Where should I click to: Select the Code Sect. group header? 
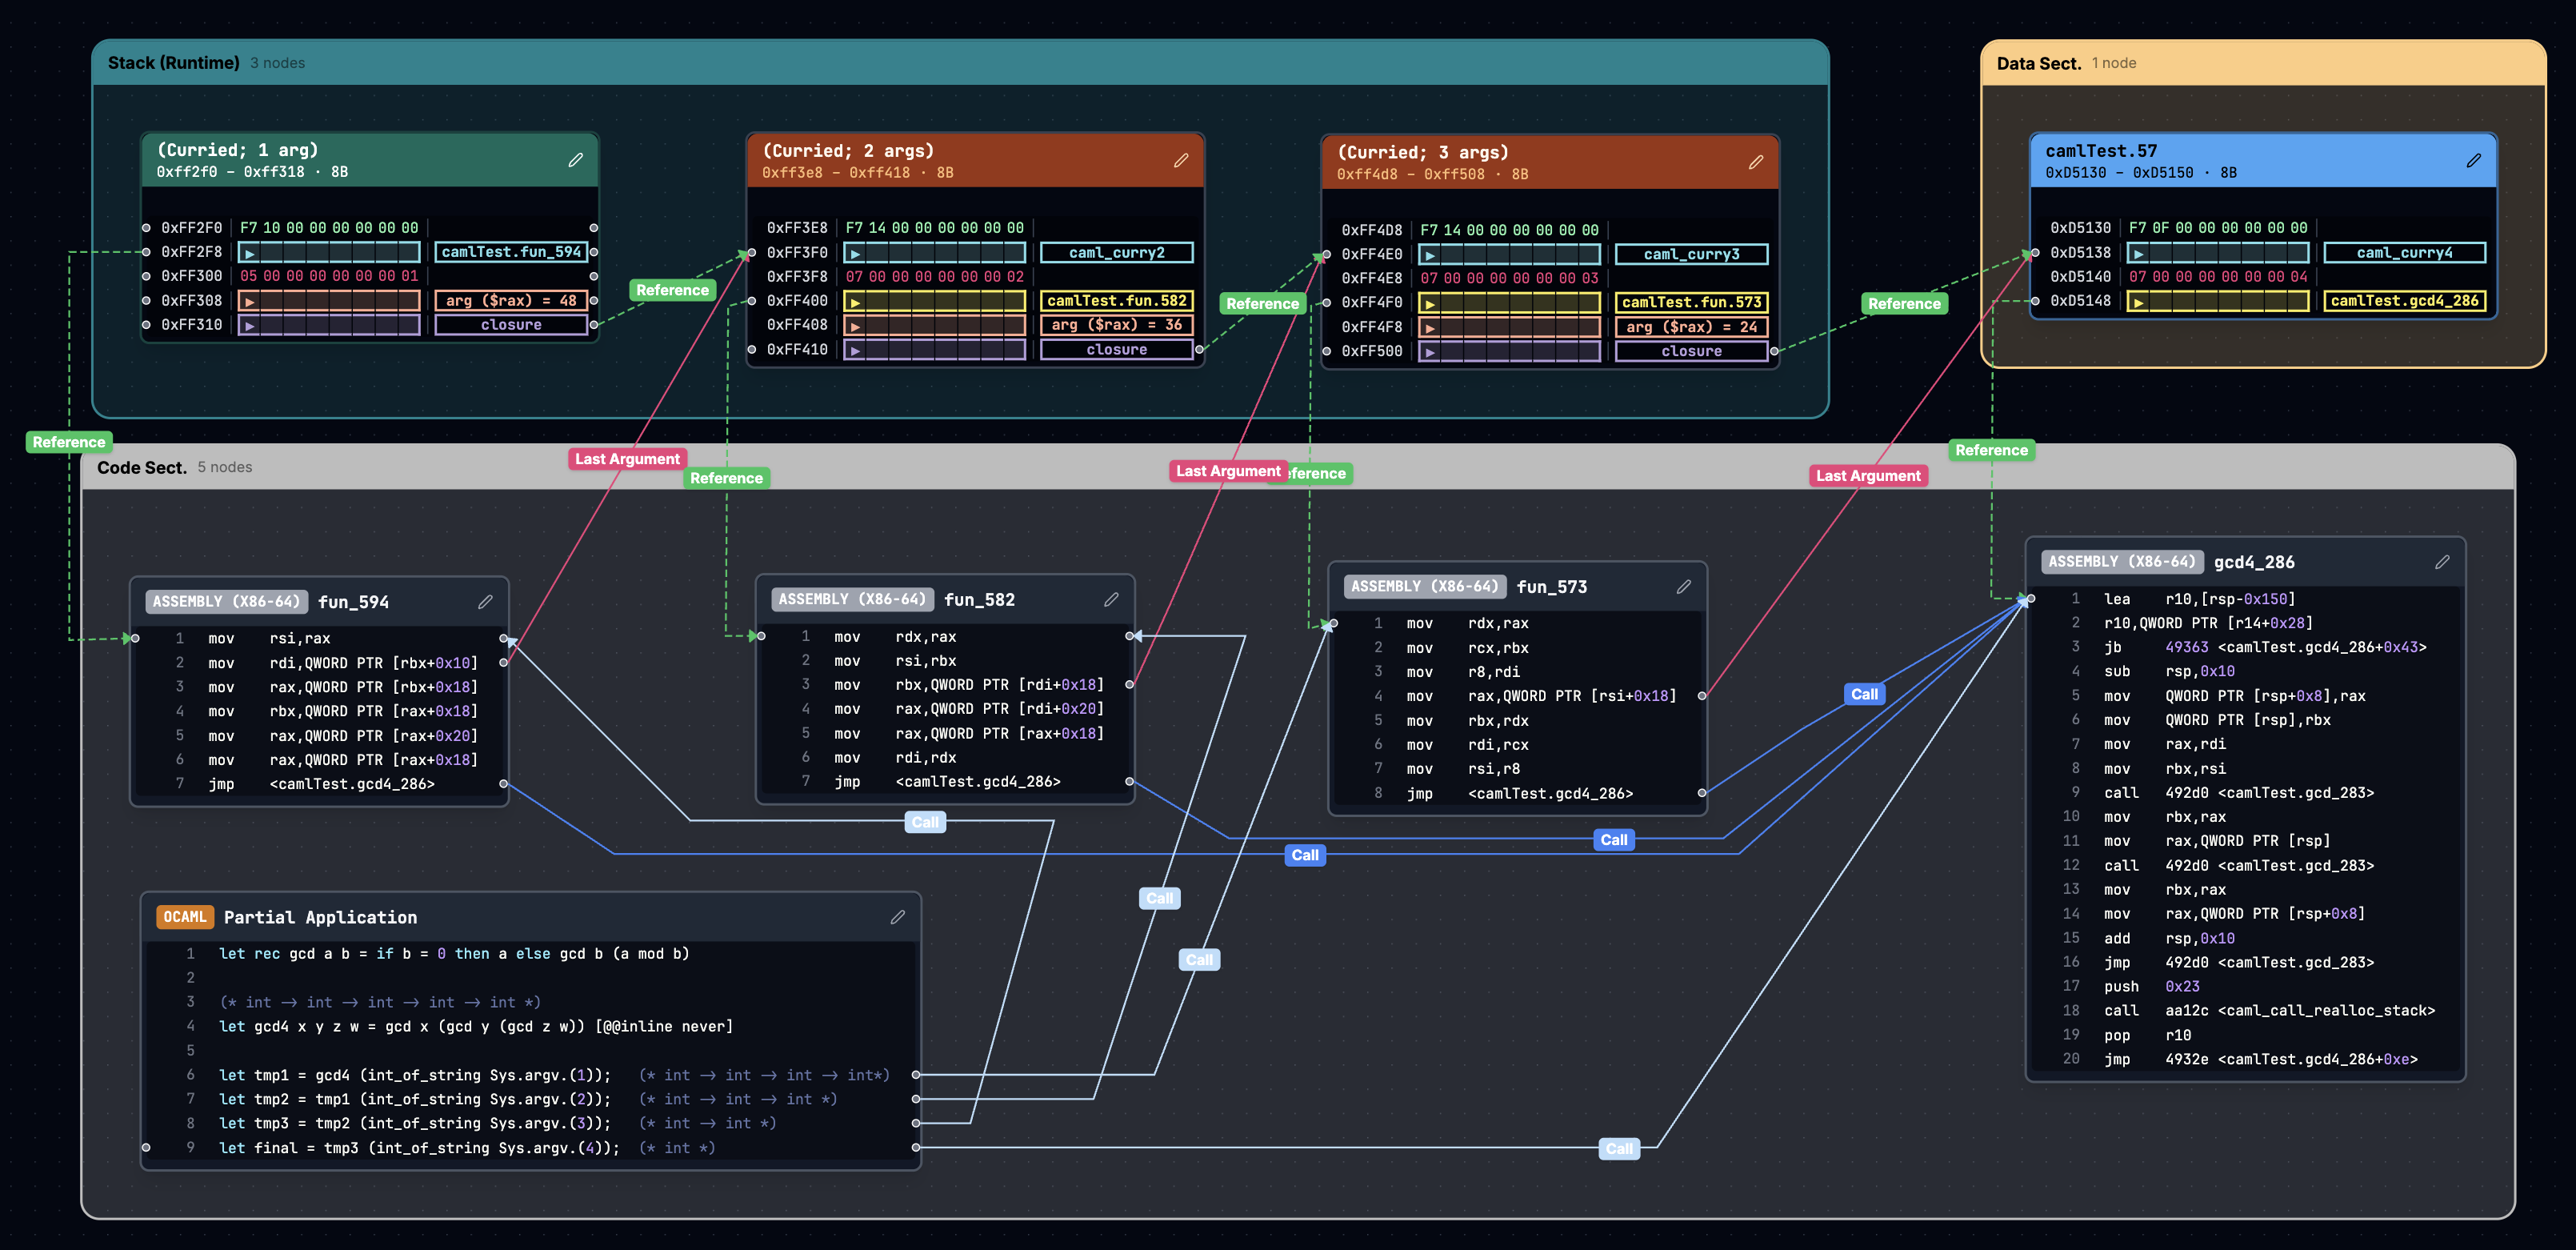(1297, 467)
